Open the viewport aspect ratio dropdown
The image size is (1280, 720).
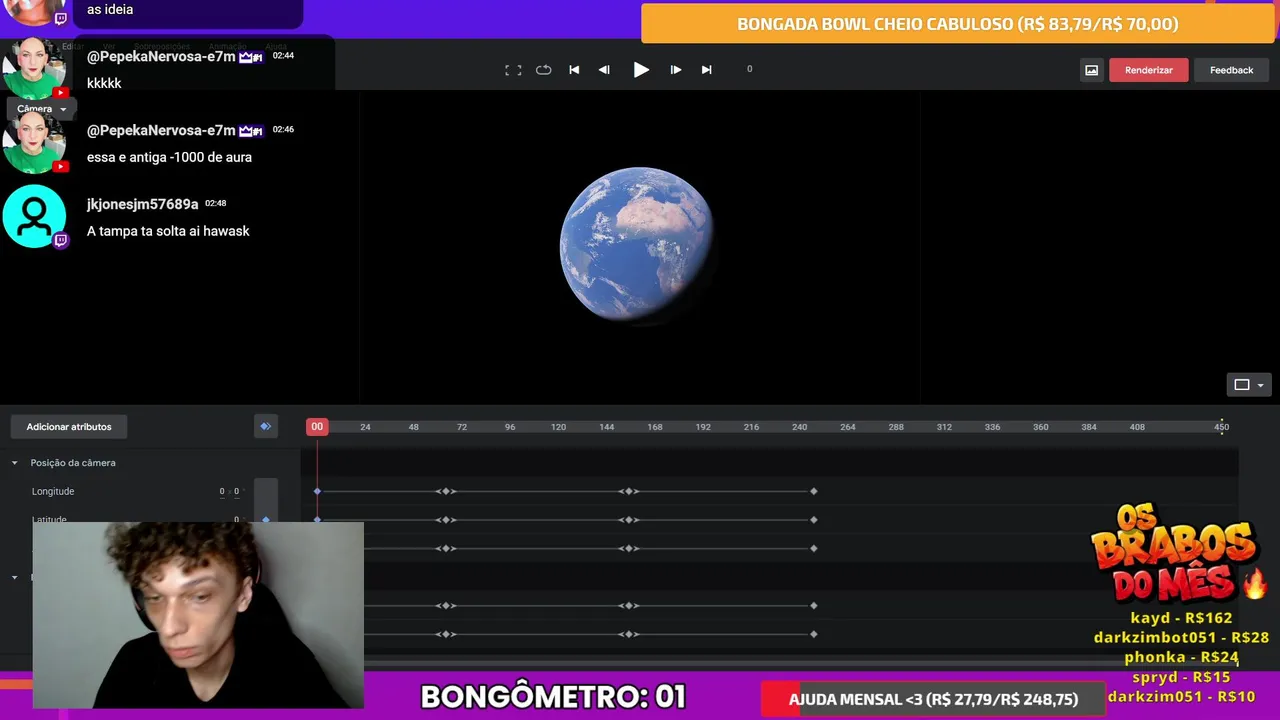click(1249, 385)
